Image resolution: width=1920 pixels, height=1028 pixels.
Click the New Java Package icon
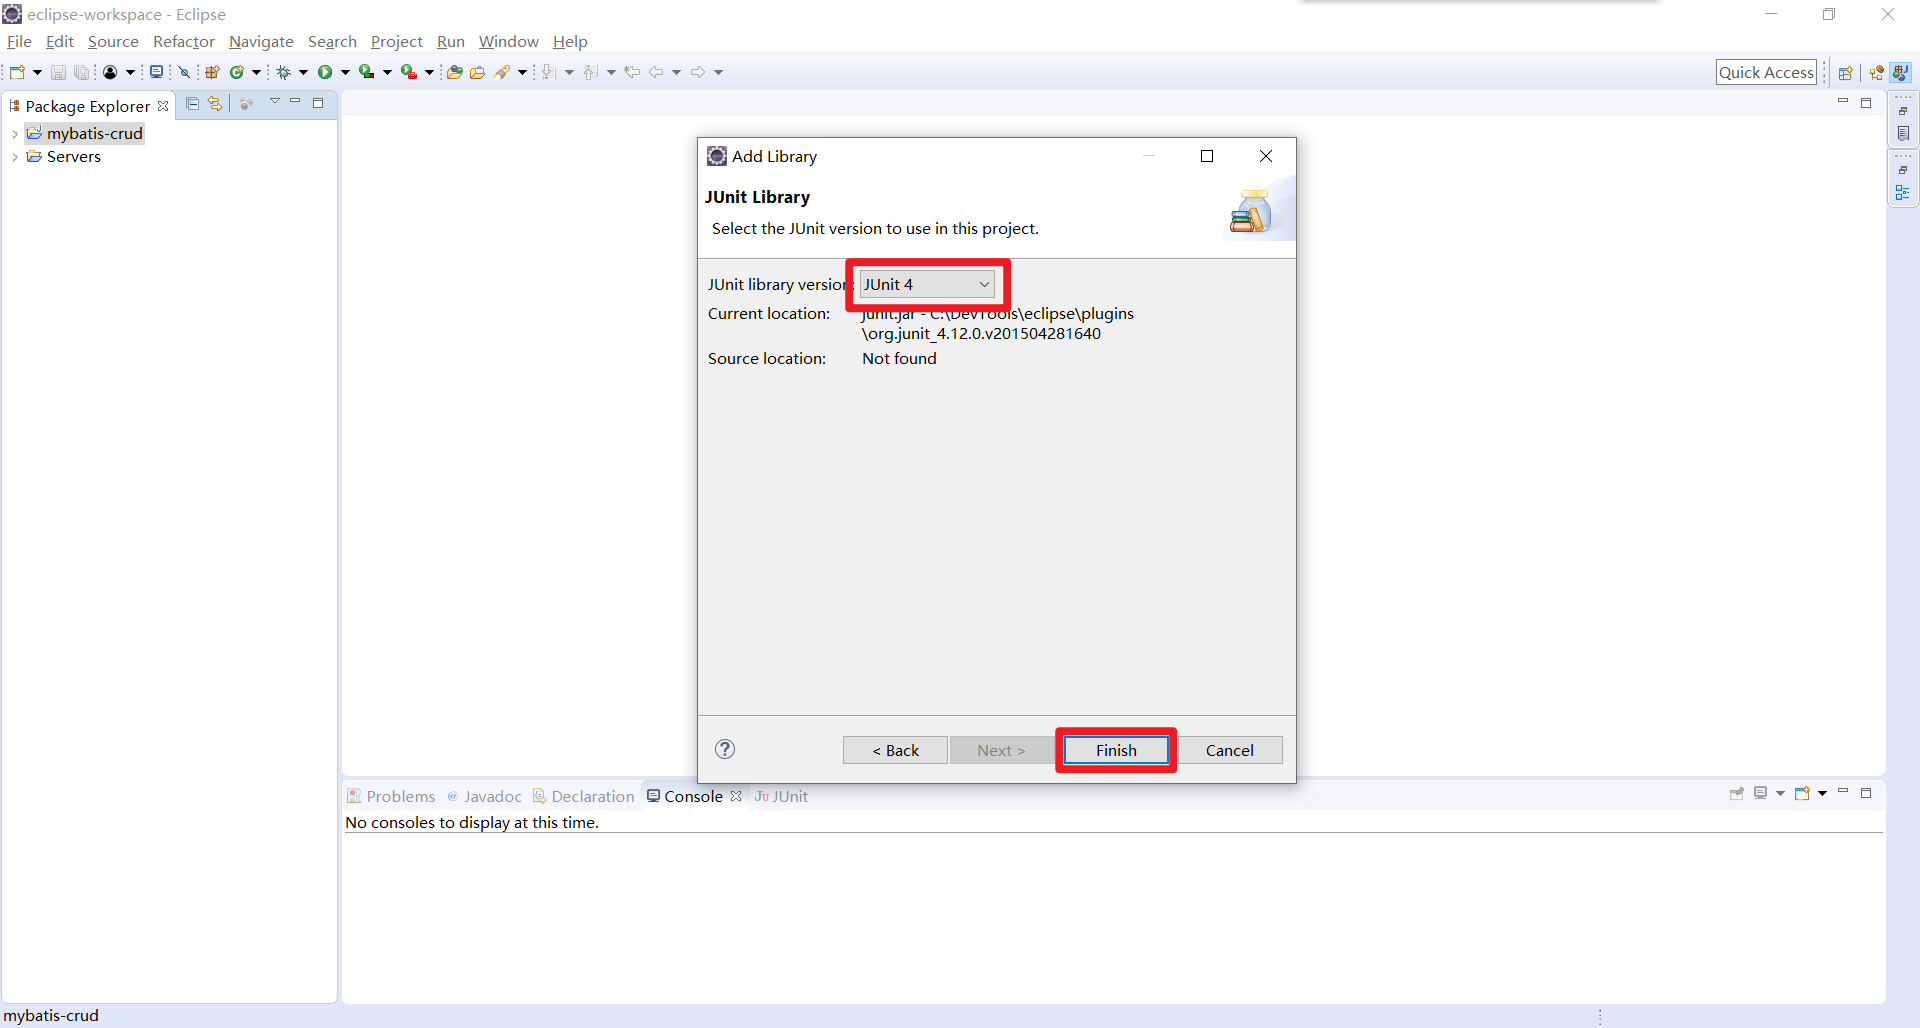pos(212,72)
